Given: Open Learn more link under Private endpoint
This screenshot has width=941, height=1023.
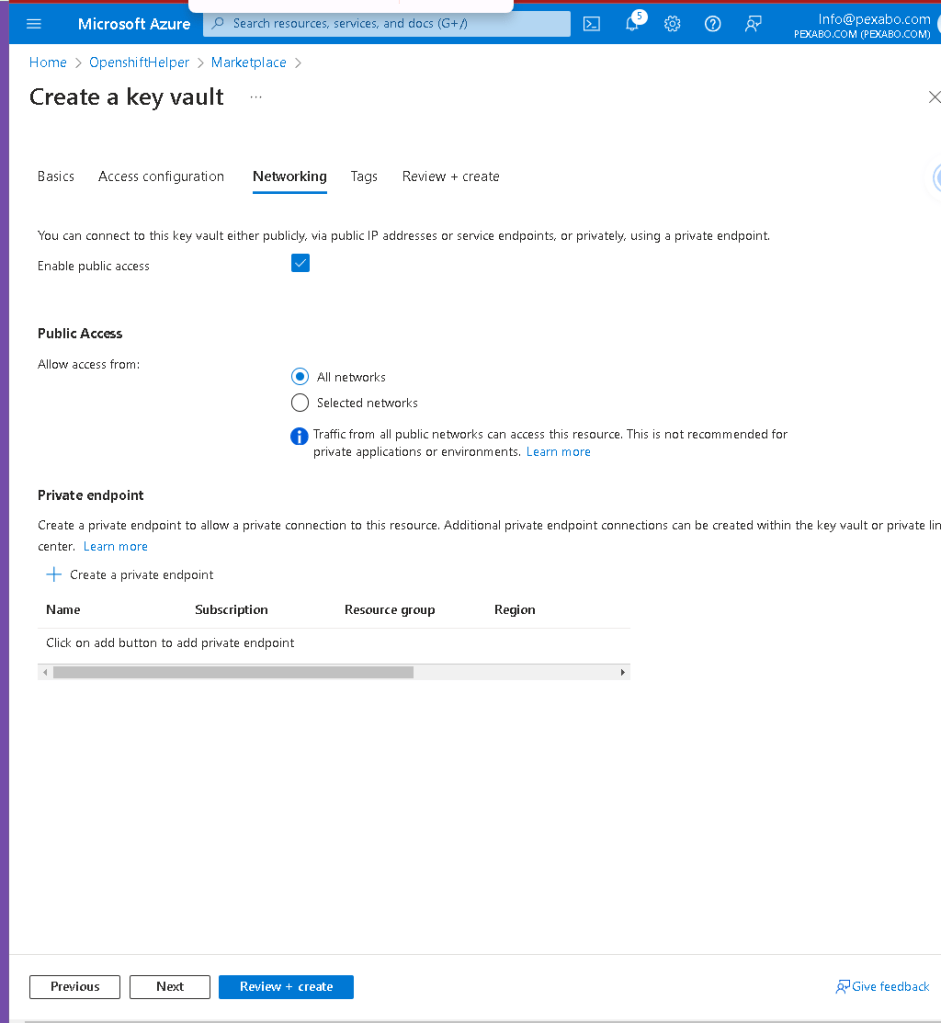Looking at the screenshot, I should (116, 546).
